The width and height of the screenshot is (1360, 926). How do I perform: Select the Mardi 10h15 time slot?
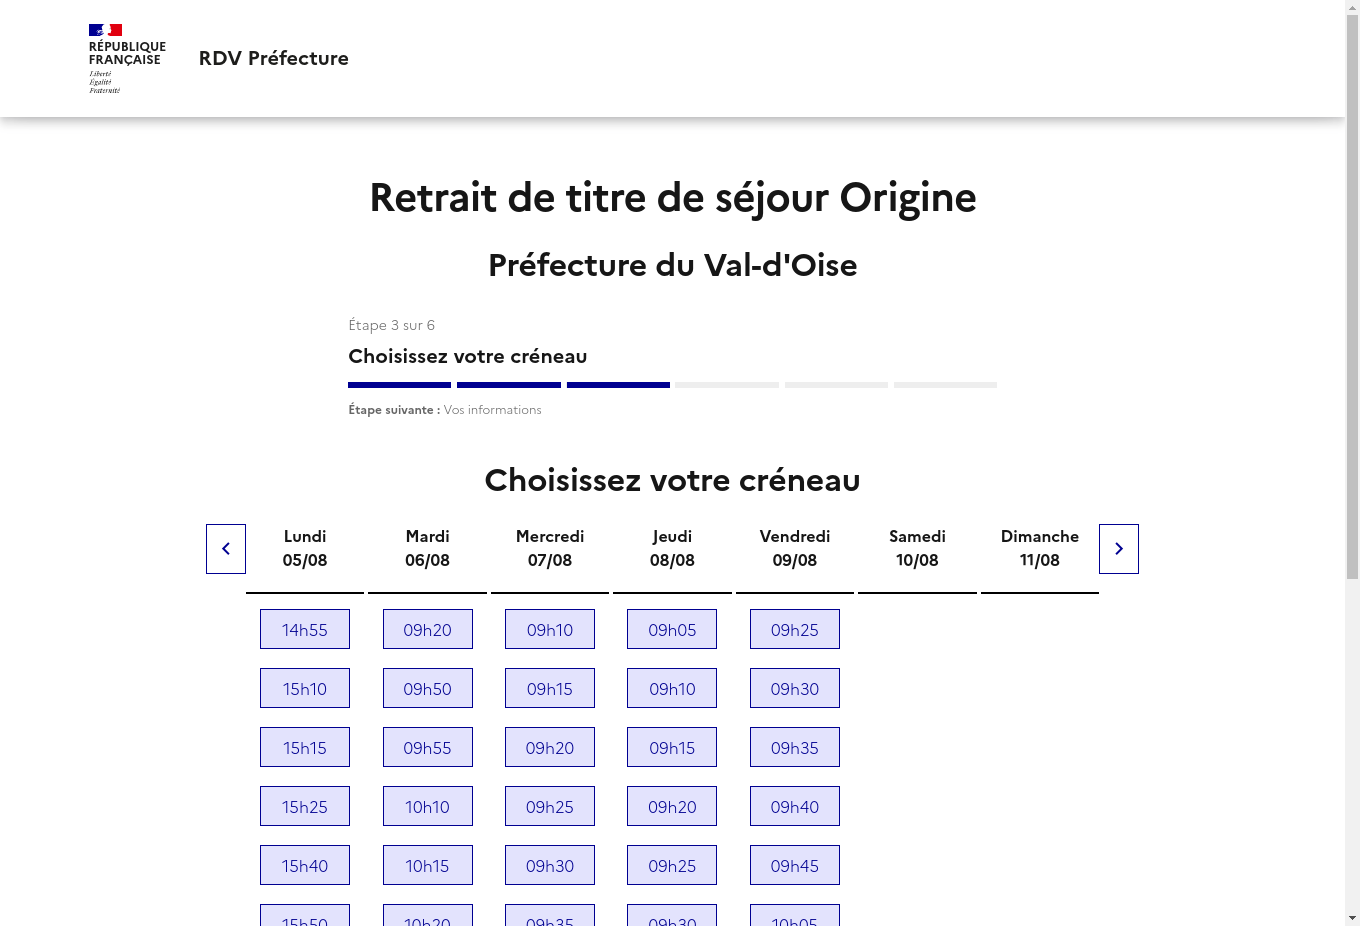(x=428, y=865)
